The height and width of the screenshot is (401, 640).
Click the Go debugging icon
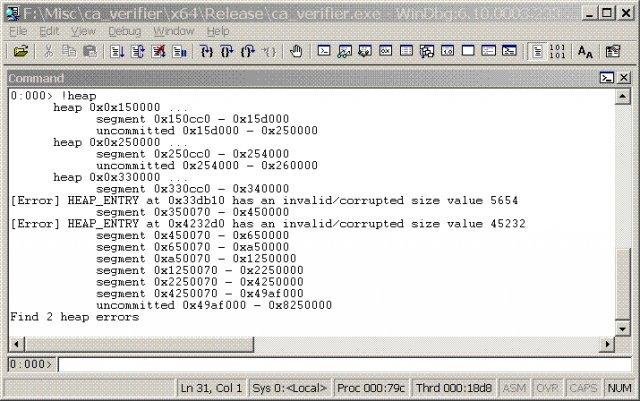(117, 51)
